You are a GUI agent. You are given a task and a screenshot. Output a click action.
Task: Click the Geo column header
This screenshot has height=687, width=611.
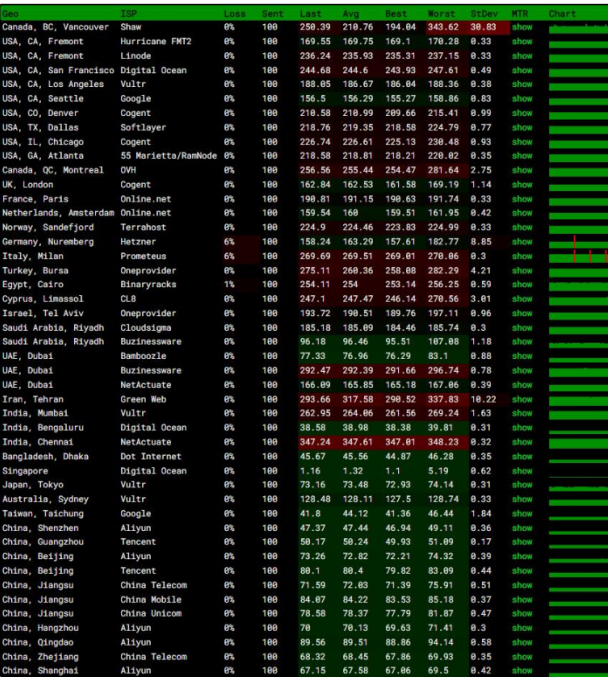point(11,14)
